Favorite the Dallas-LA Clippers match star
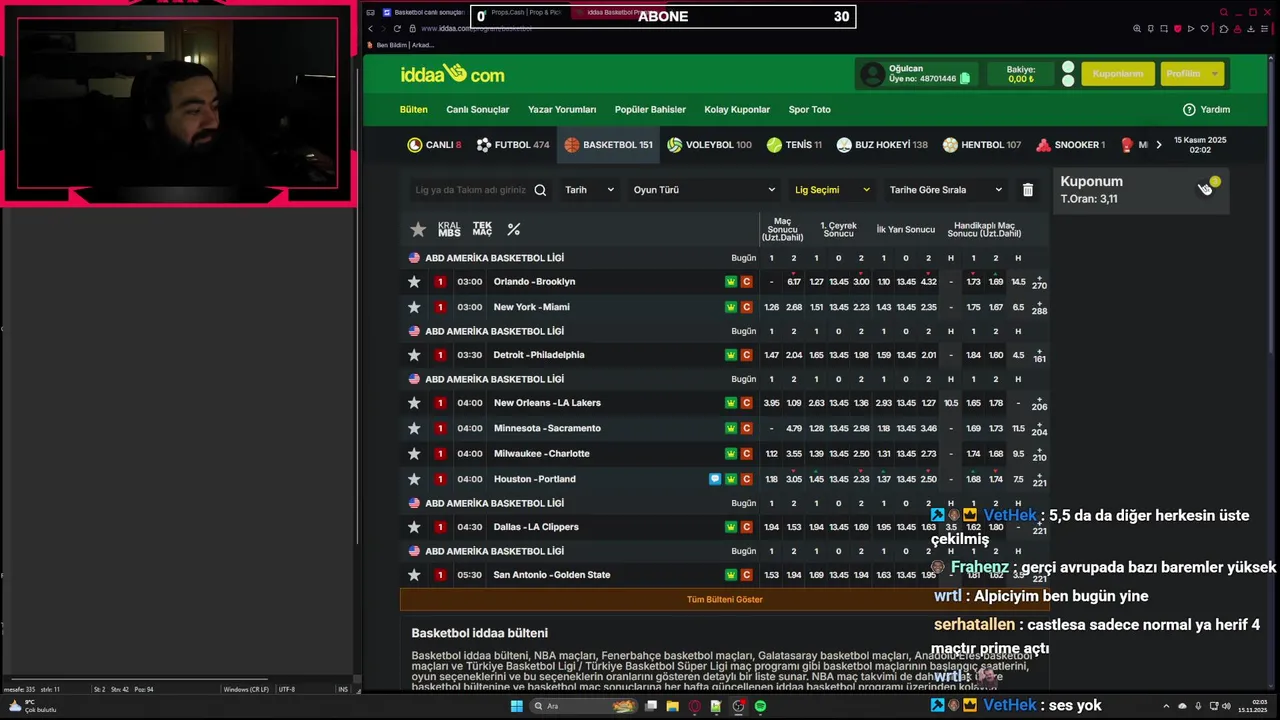The height and width of the screenshot is (720, 1280). [414, 527]
